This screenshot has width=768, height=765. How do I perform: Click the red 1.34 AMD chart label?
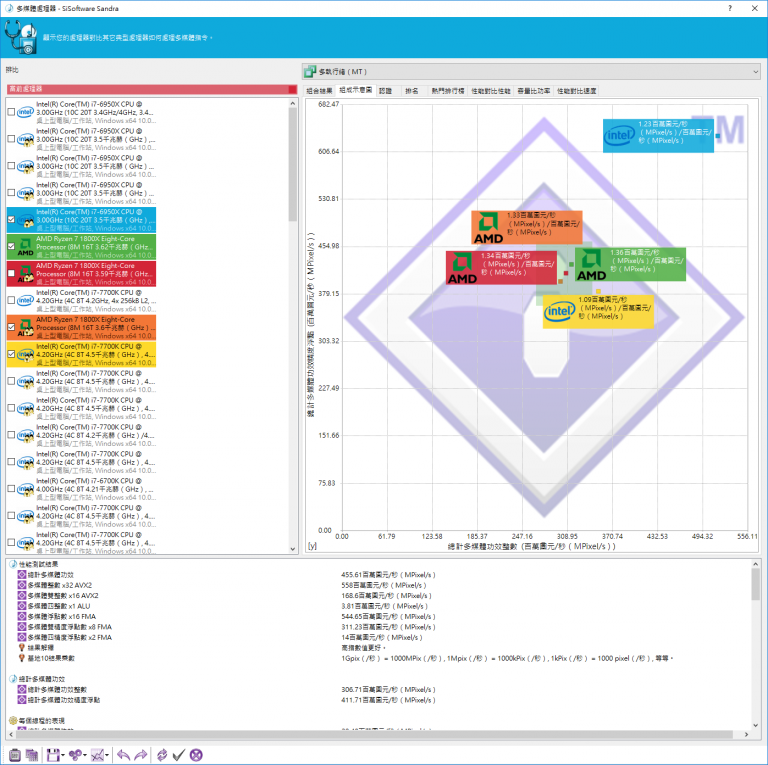click(x=501, y=267)
